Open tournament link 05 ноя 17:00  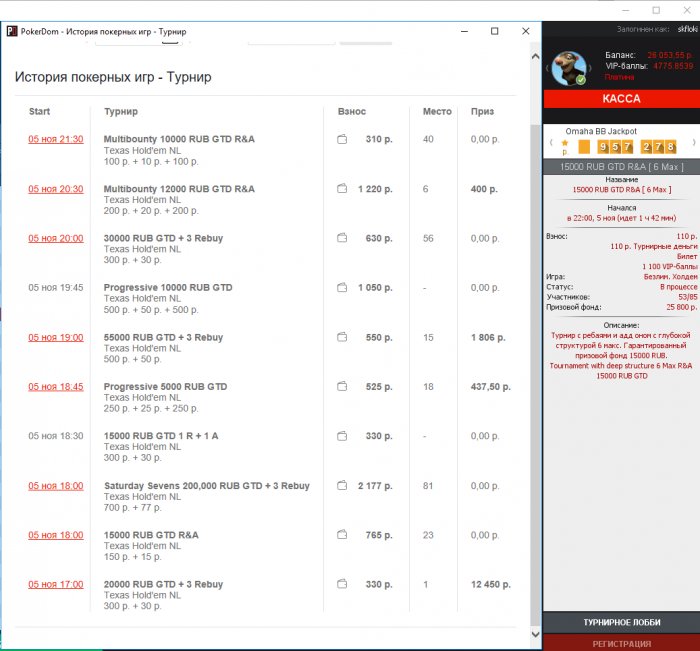pos(56,584)
